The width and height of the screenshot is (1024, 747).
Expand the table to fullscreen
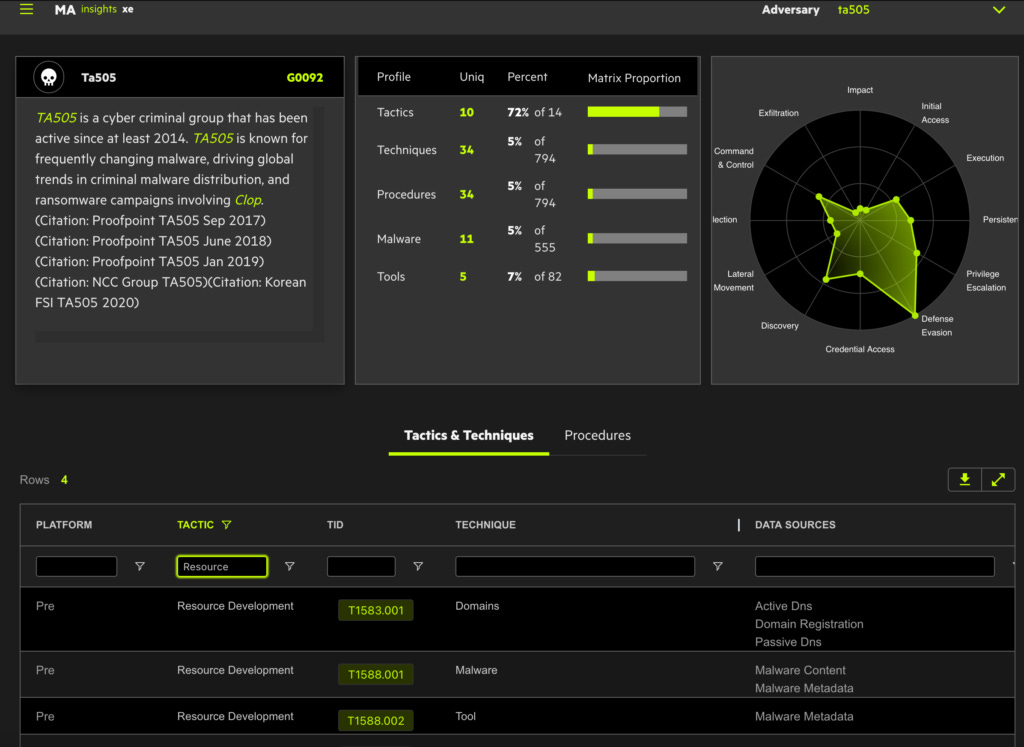pos(998,479)
